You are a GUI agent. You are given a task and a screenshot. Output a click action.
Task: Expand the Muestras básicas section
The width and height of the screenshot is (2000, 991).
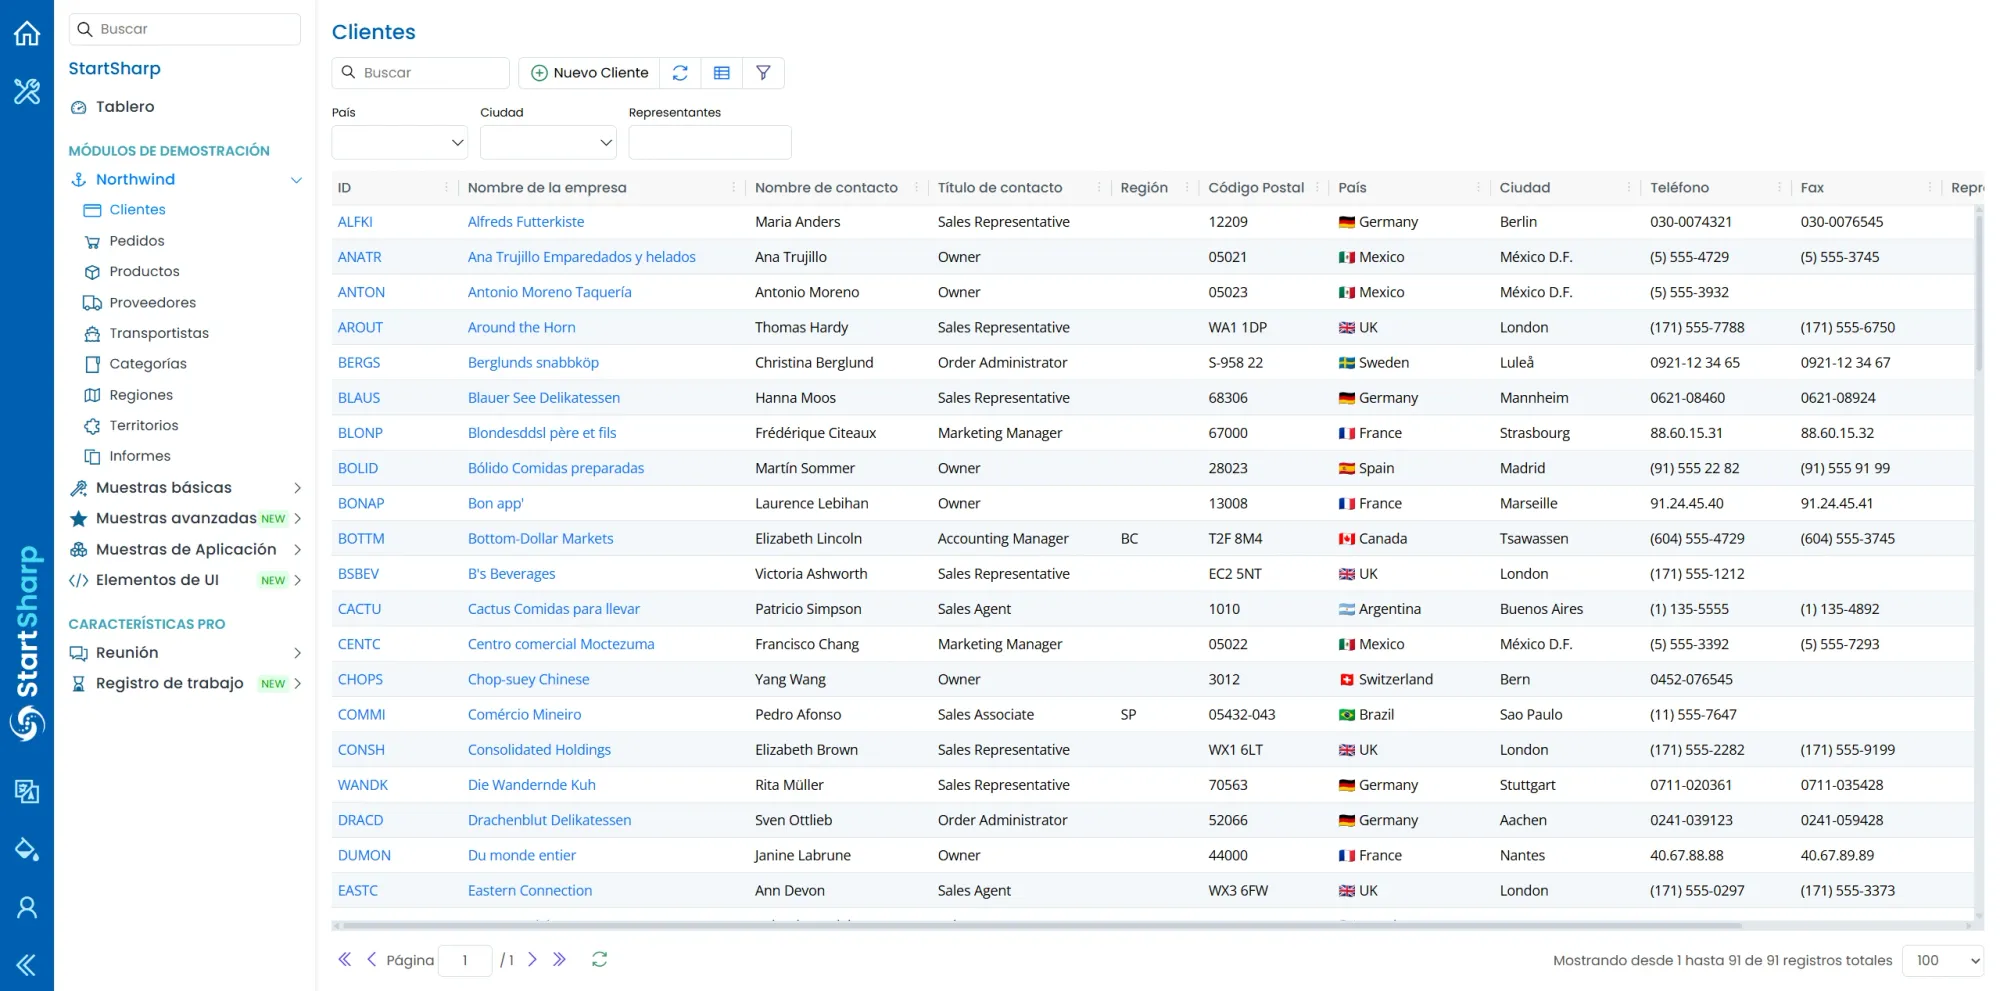297,488
